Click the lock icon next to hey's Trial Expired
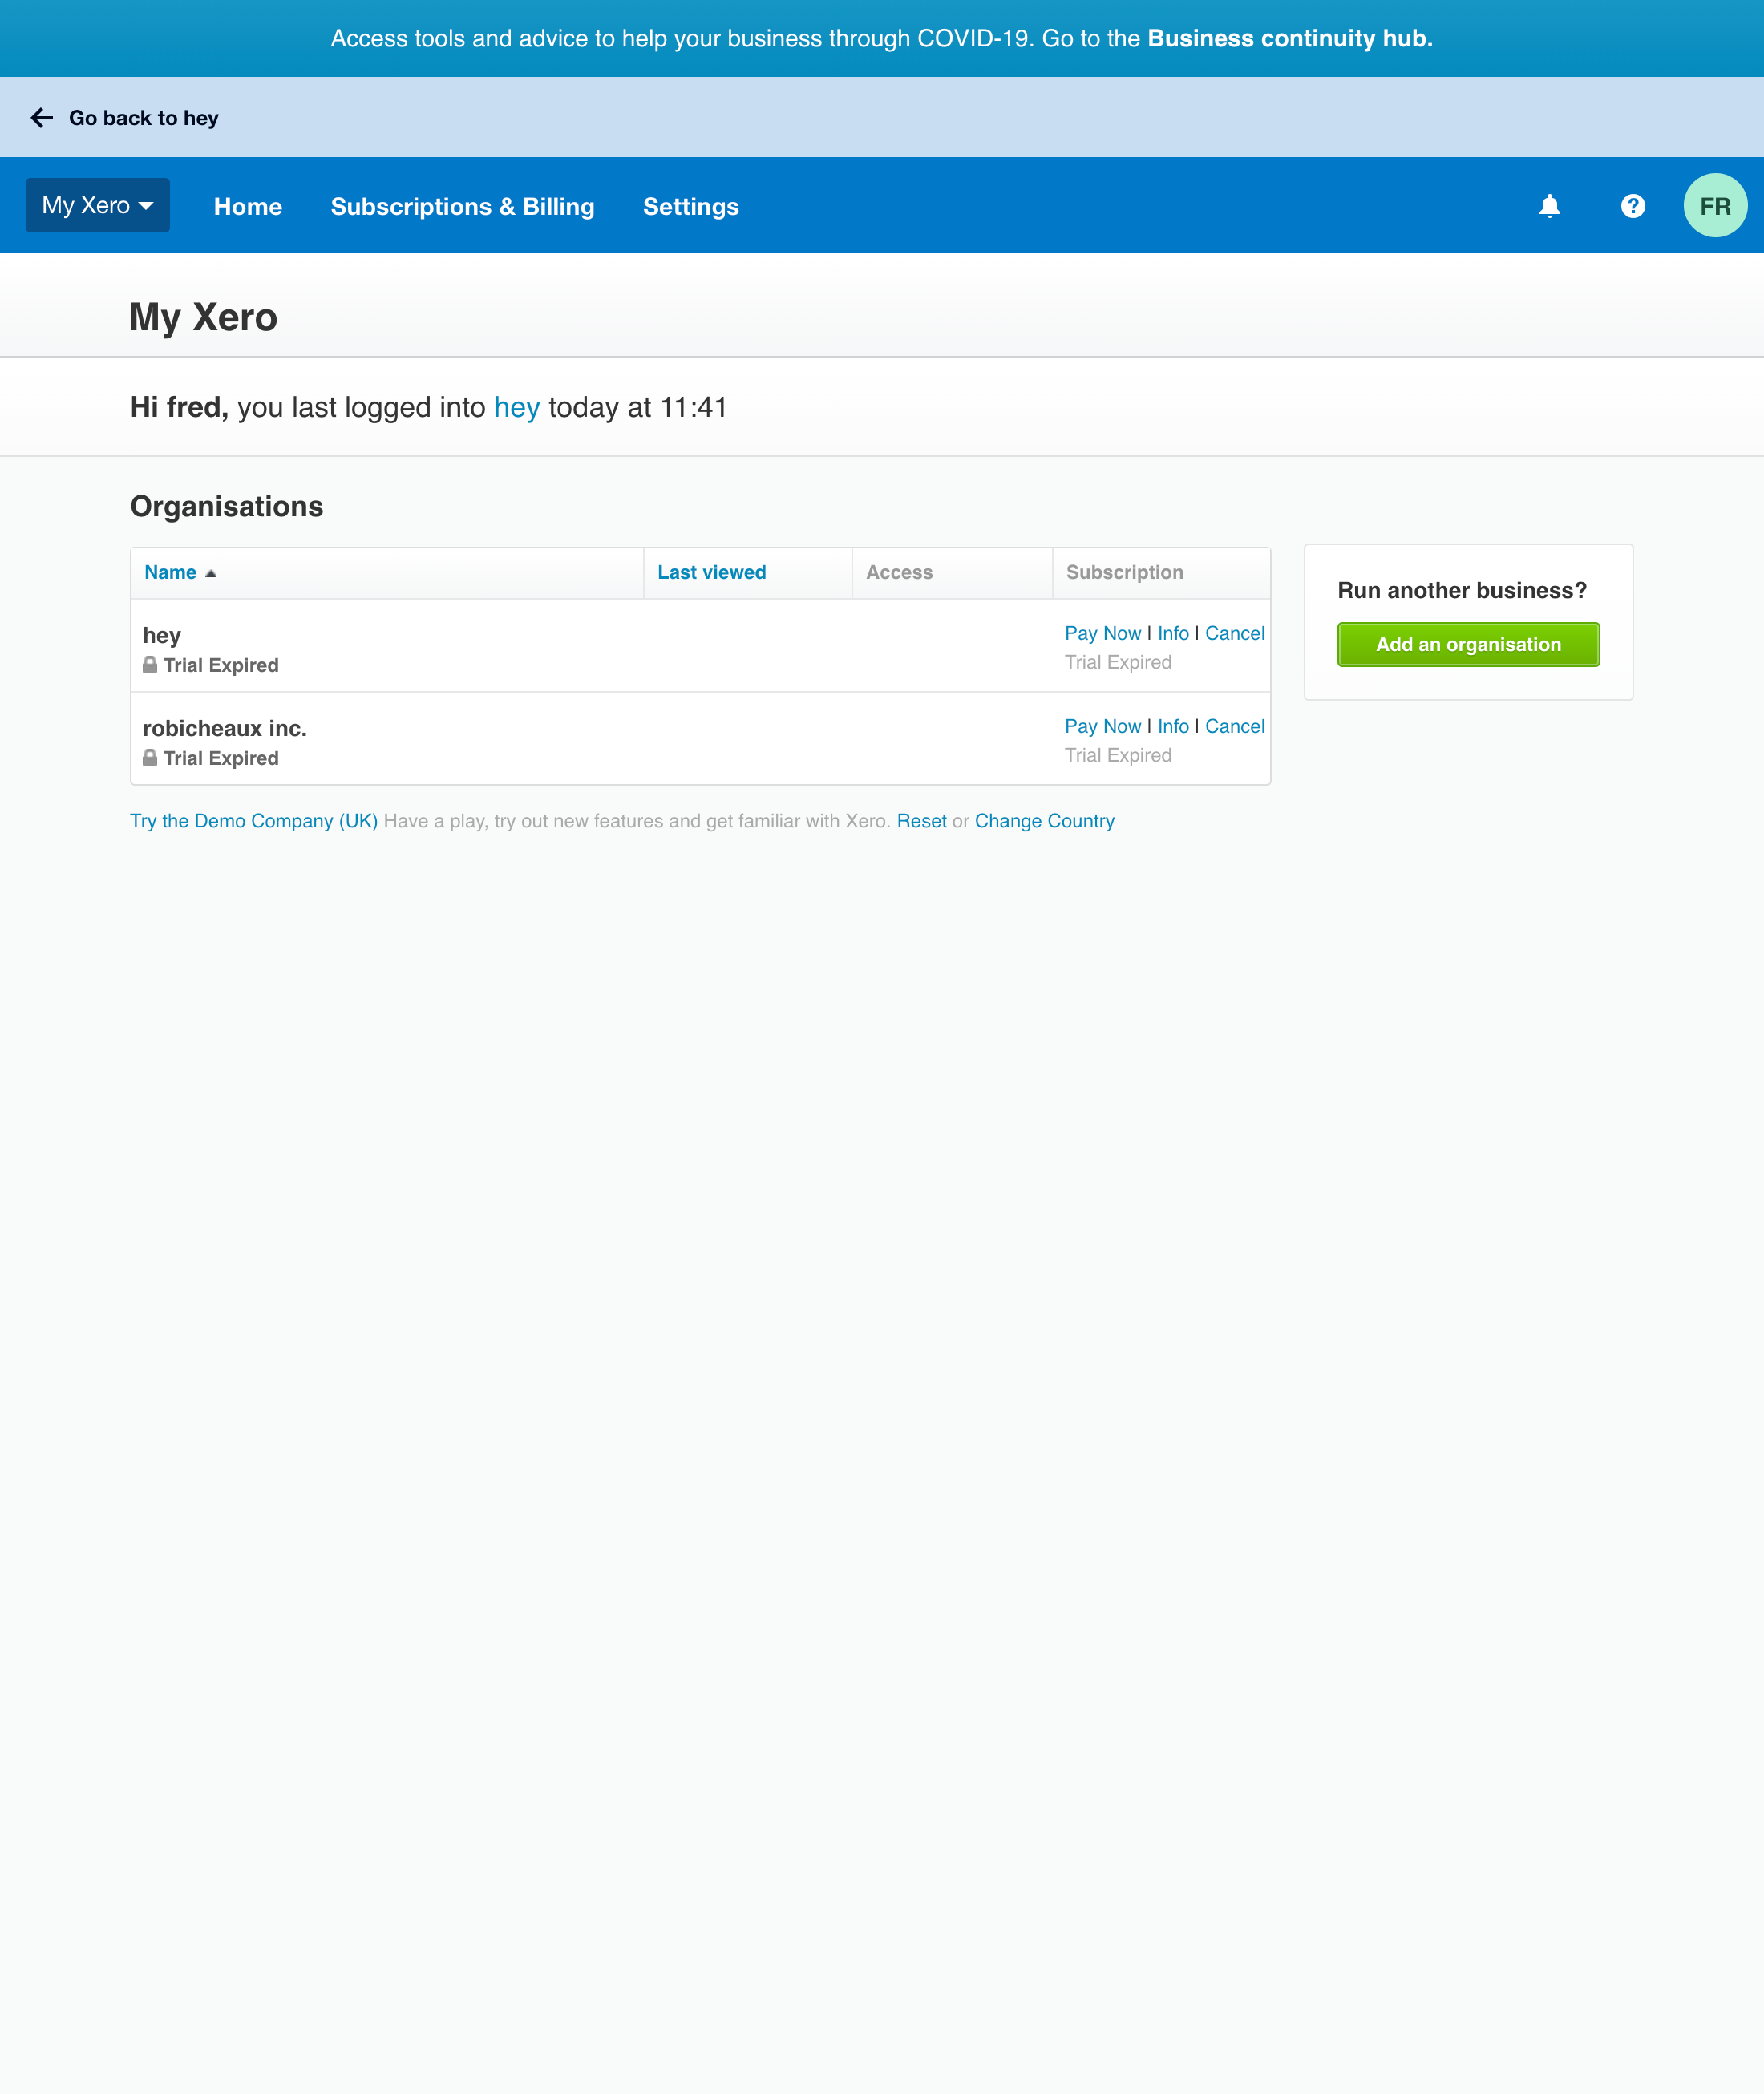The width and height of the screenshot is (1764, 2094). tap(149, 664)
